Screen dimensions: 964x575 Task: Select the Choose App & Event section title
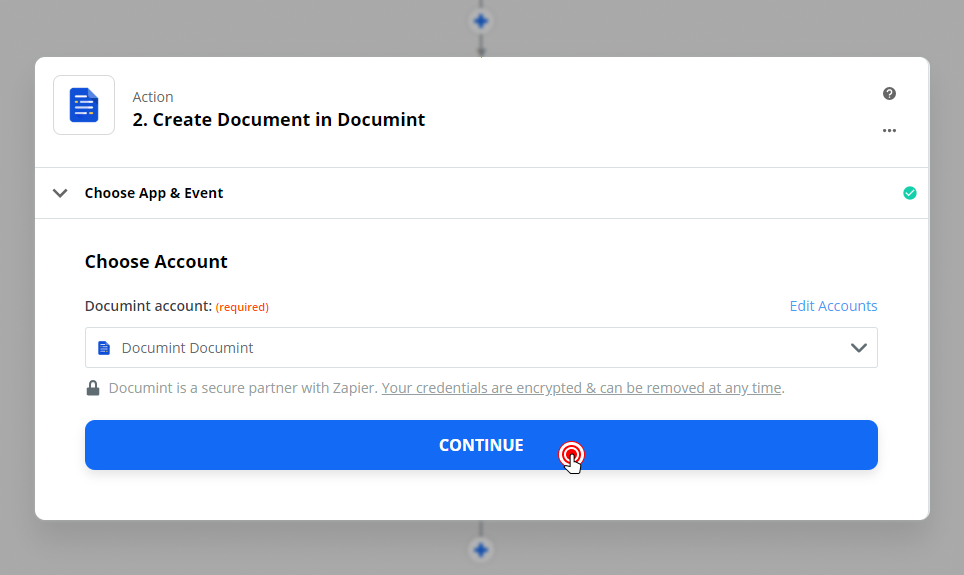point(154,193)
